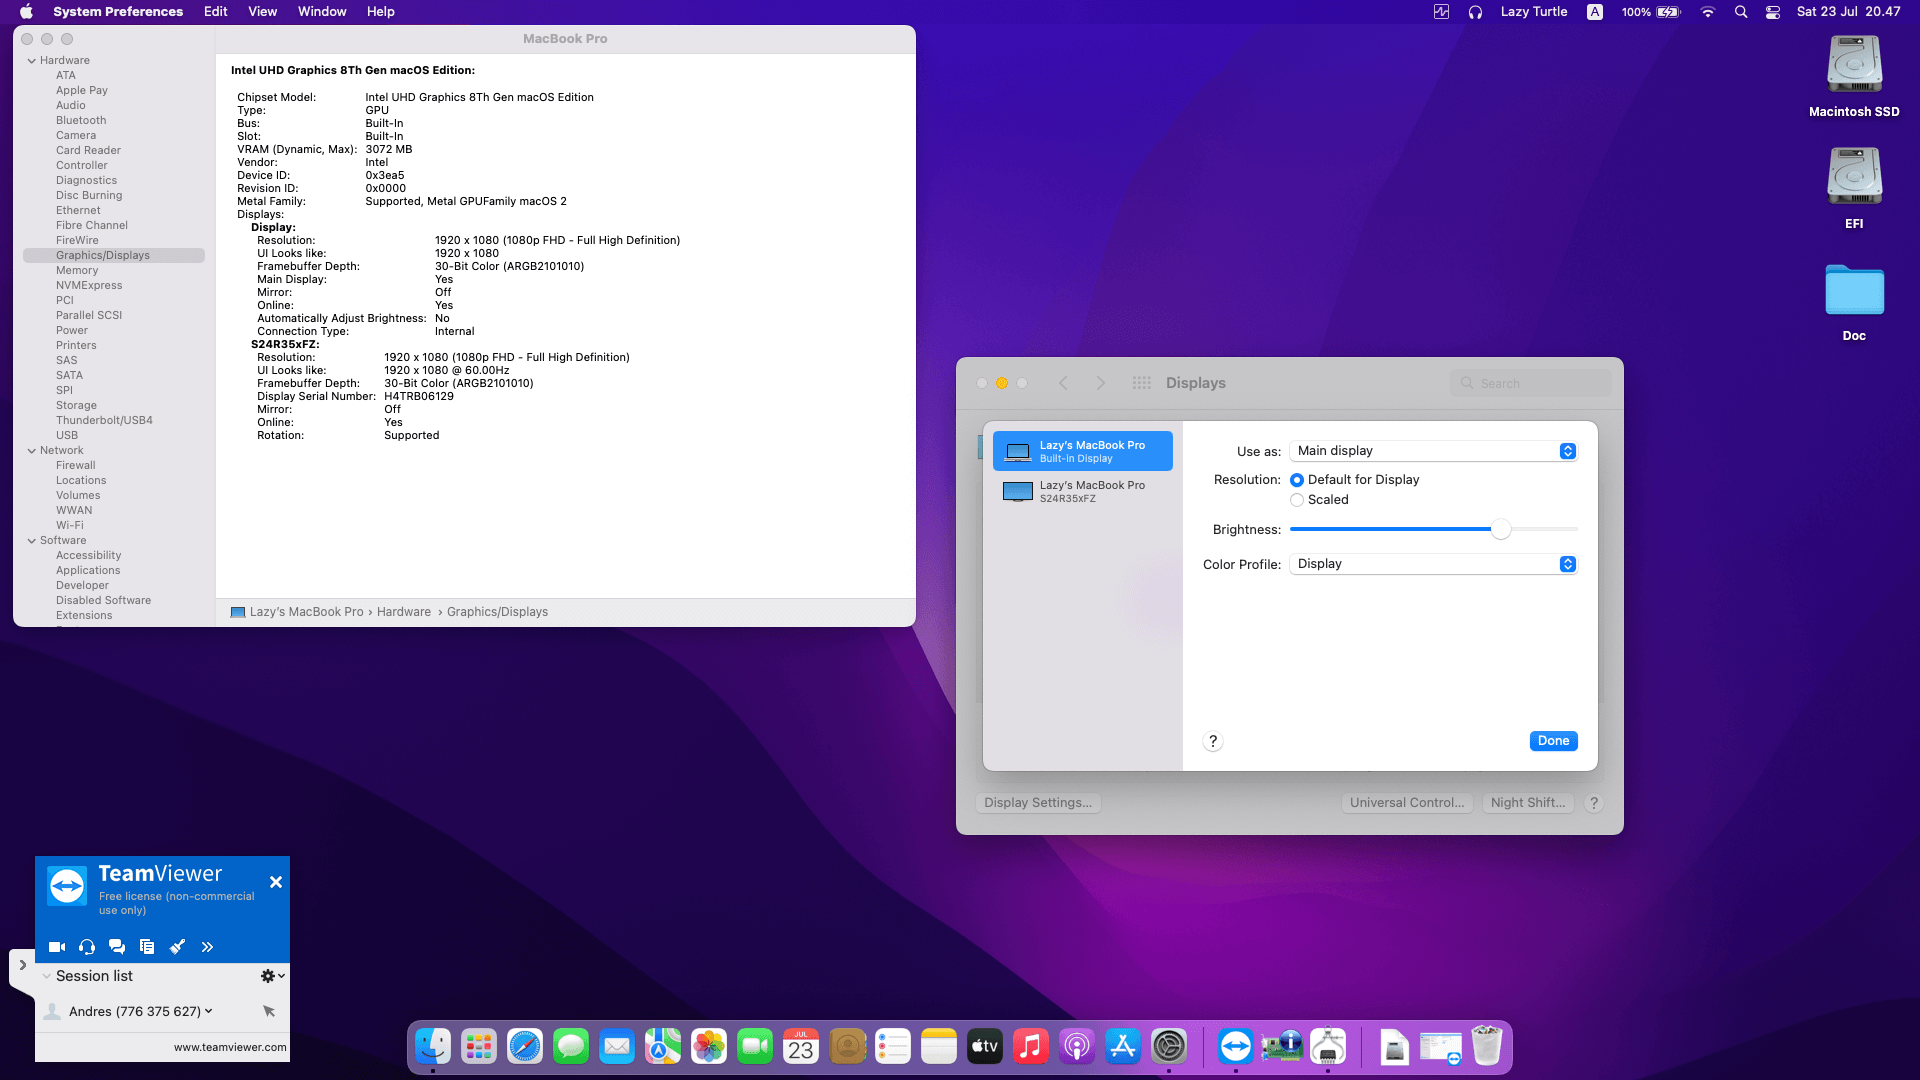The height and width of the screenshot is (1080, 1920).
Task: Show more TeamViewer functions double-arrow
Action: click(x=207, y=947)
